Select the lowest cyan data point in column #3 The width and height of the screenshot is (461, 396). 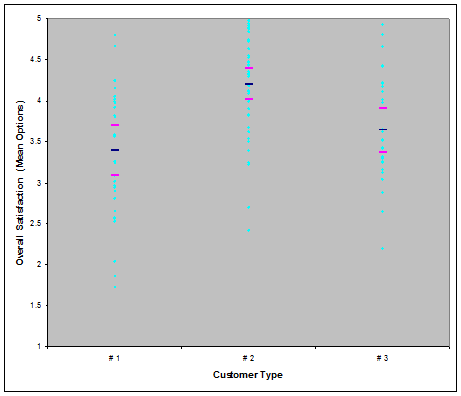(x=383, y=249)
